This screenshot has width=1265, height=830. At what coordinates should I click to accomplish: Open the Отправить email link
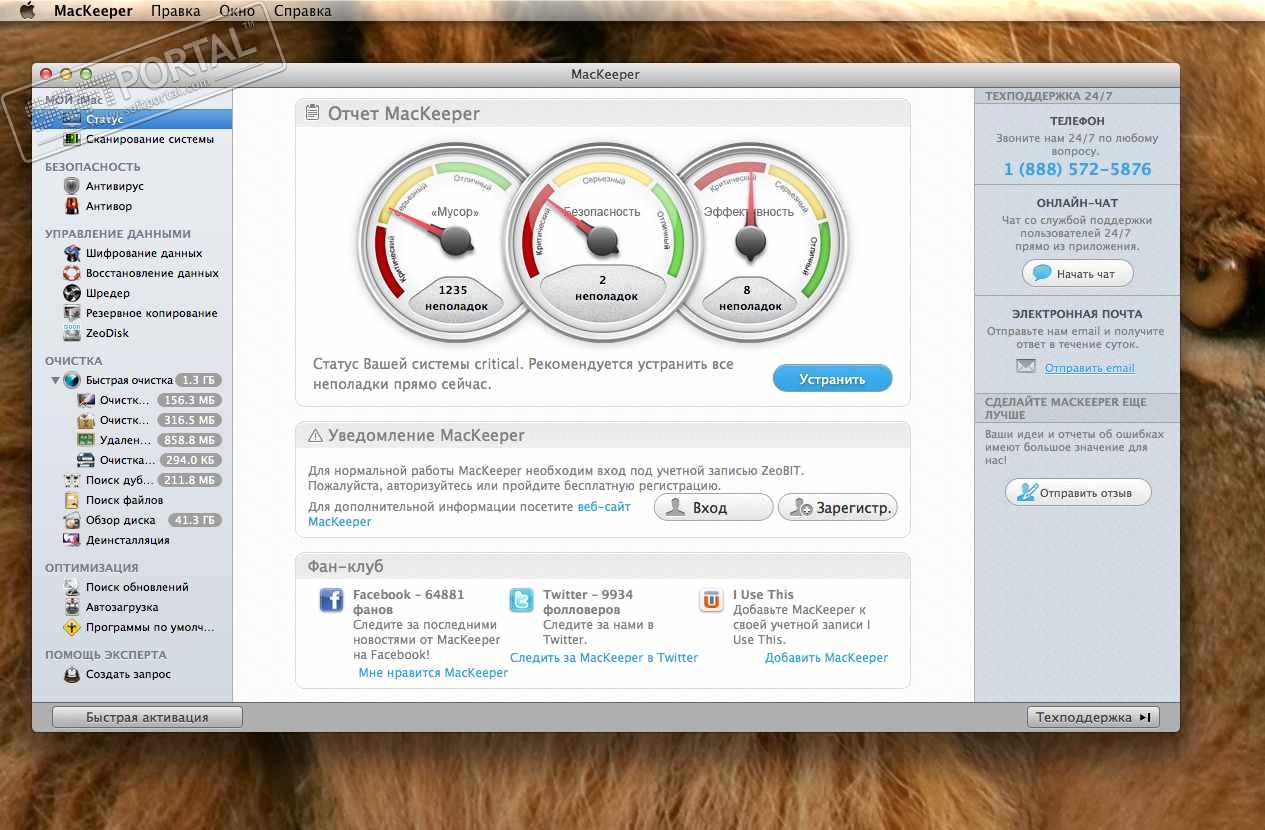1090,368
